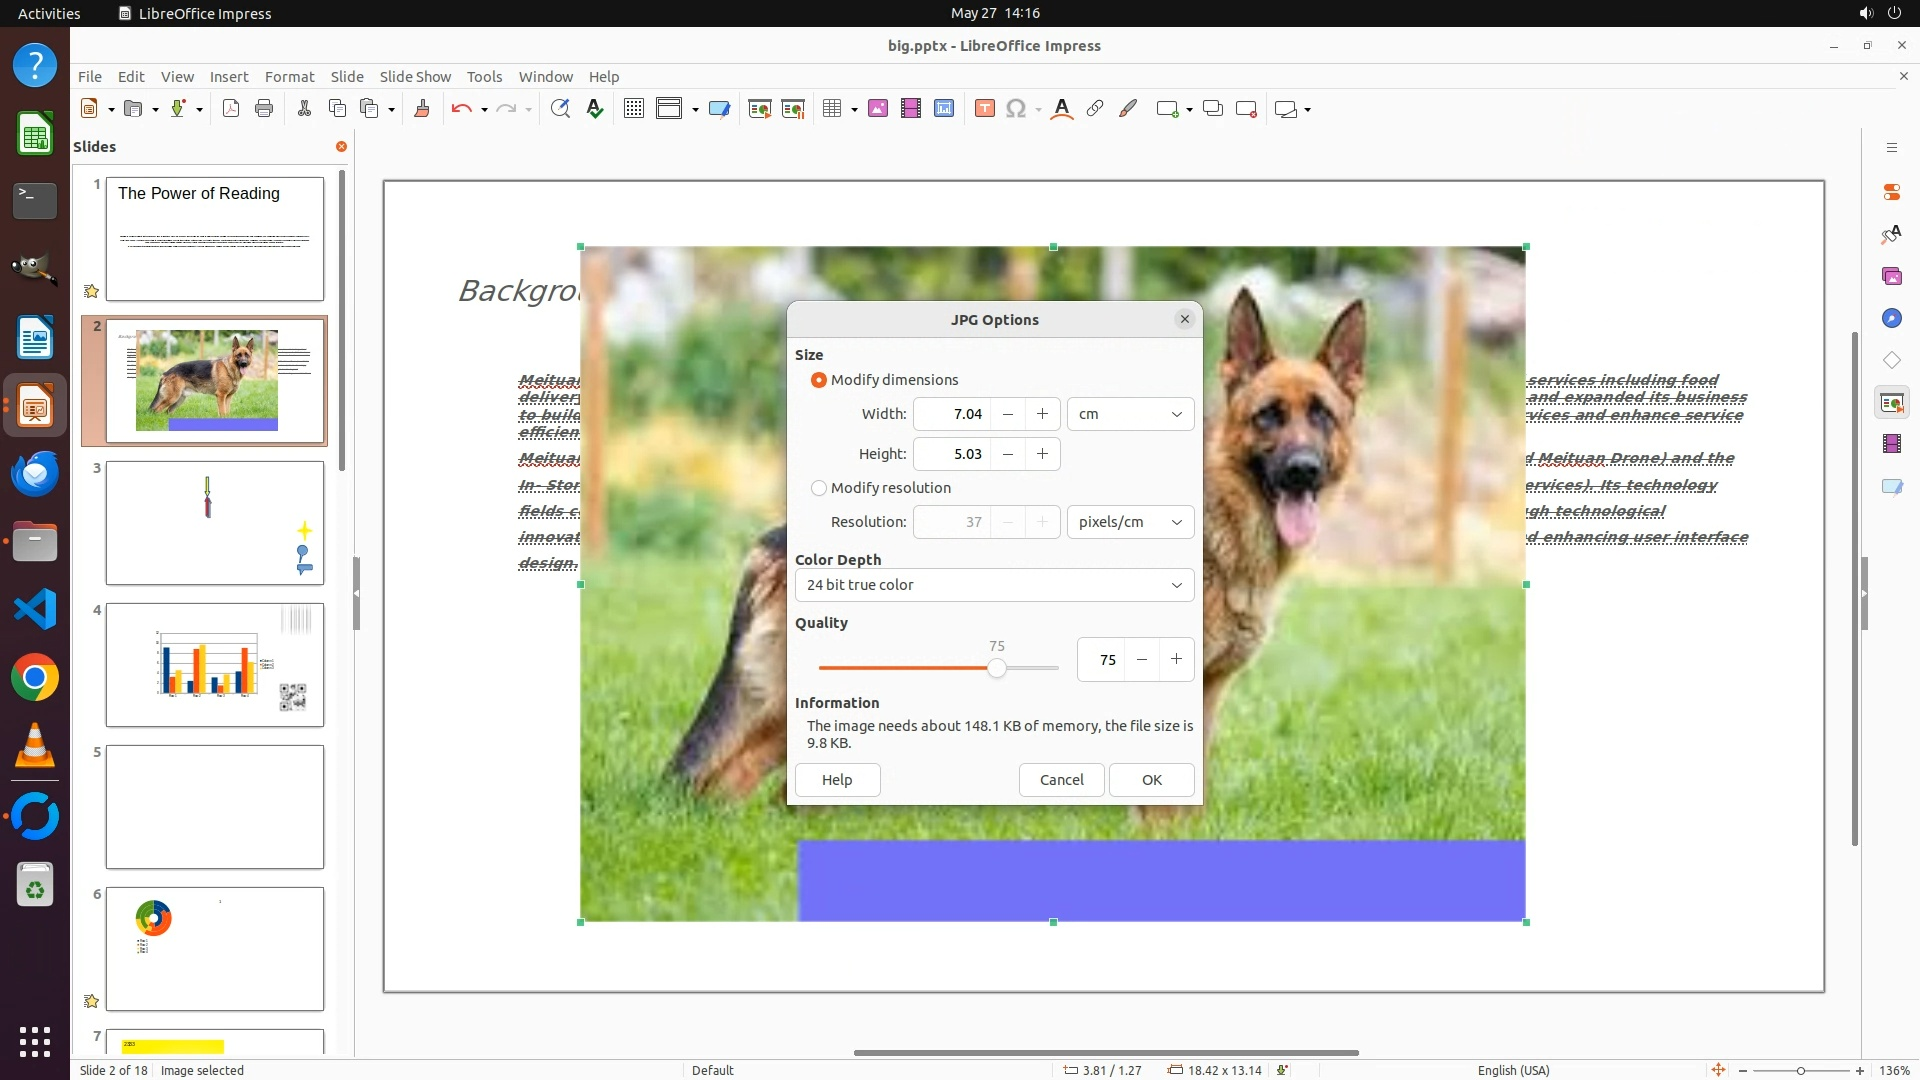The width and height of the screenshot is (1920, 1080).
Task: Open the Format menu
Action: (289, 77)
